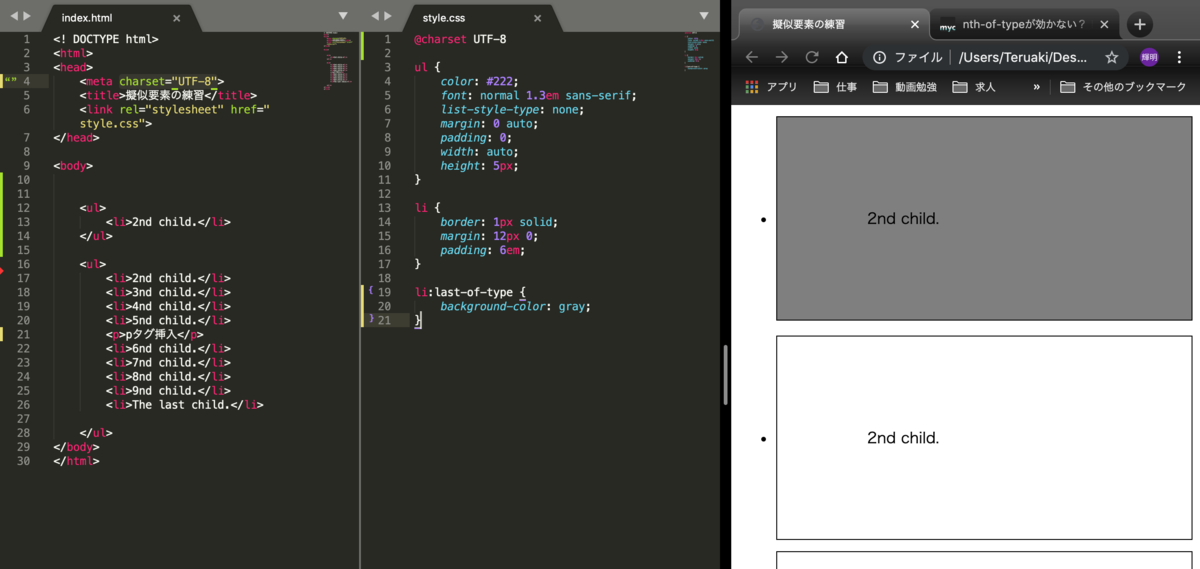Click <li>The last child.</li> line
The width and height of the screenshot is (1200, 569).
pyautogui.click(x=185, y=404)
